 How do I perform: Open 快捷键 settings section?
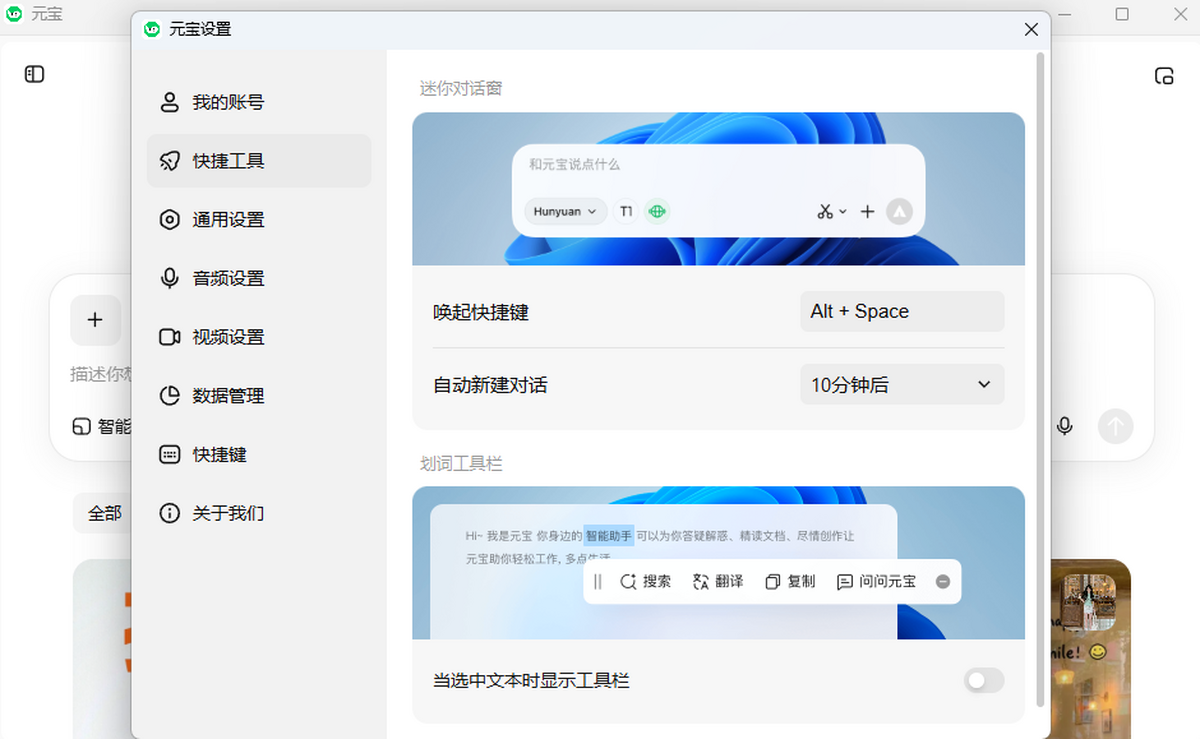(x=258, y=454)
